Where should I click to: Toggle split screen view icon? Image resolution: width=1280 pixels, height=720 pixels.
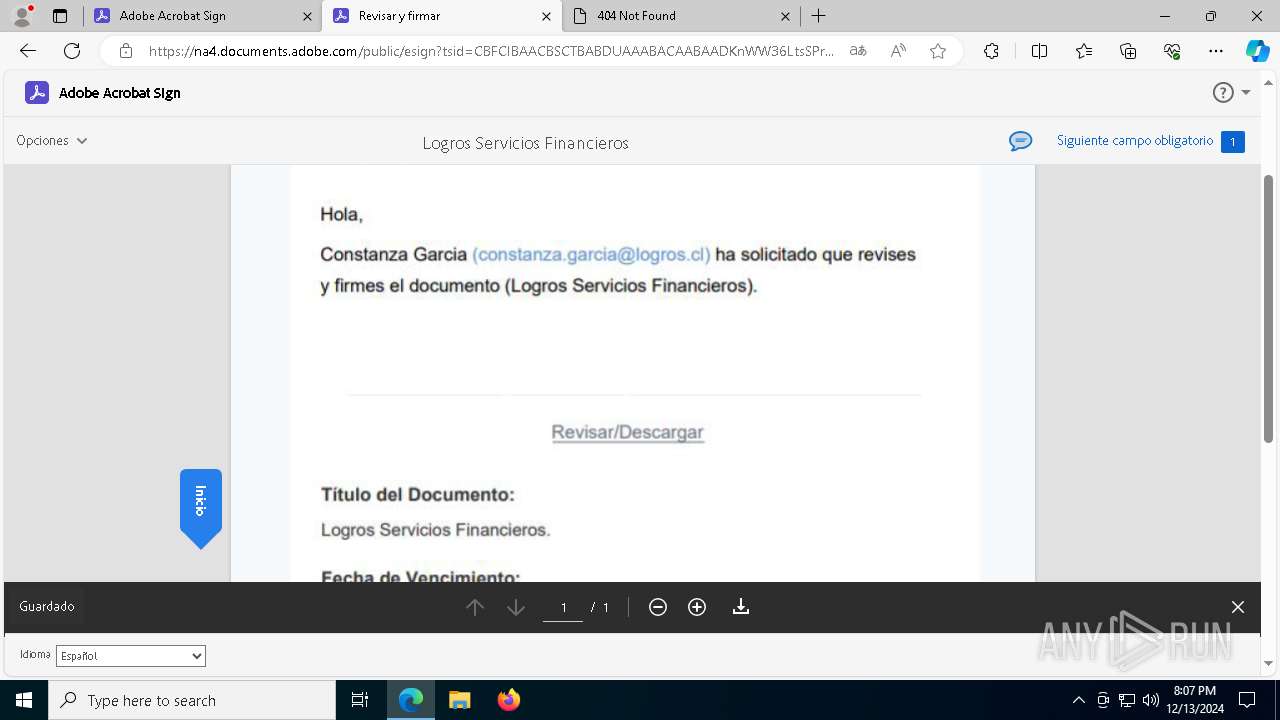tap(1039, 51)
